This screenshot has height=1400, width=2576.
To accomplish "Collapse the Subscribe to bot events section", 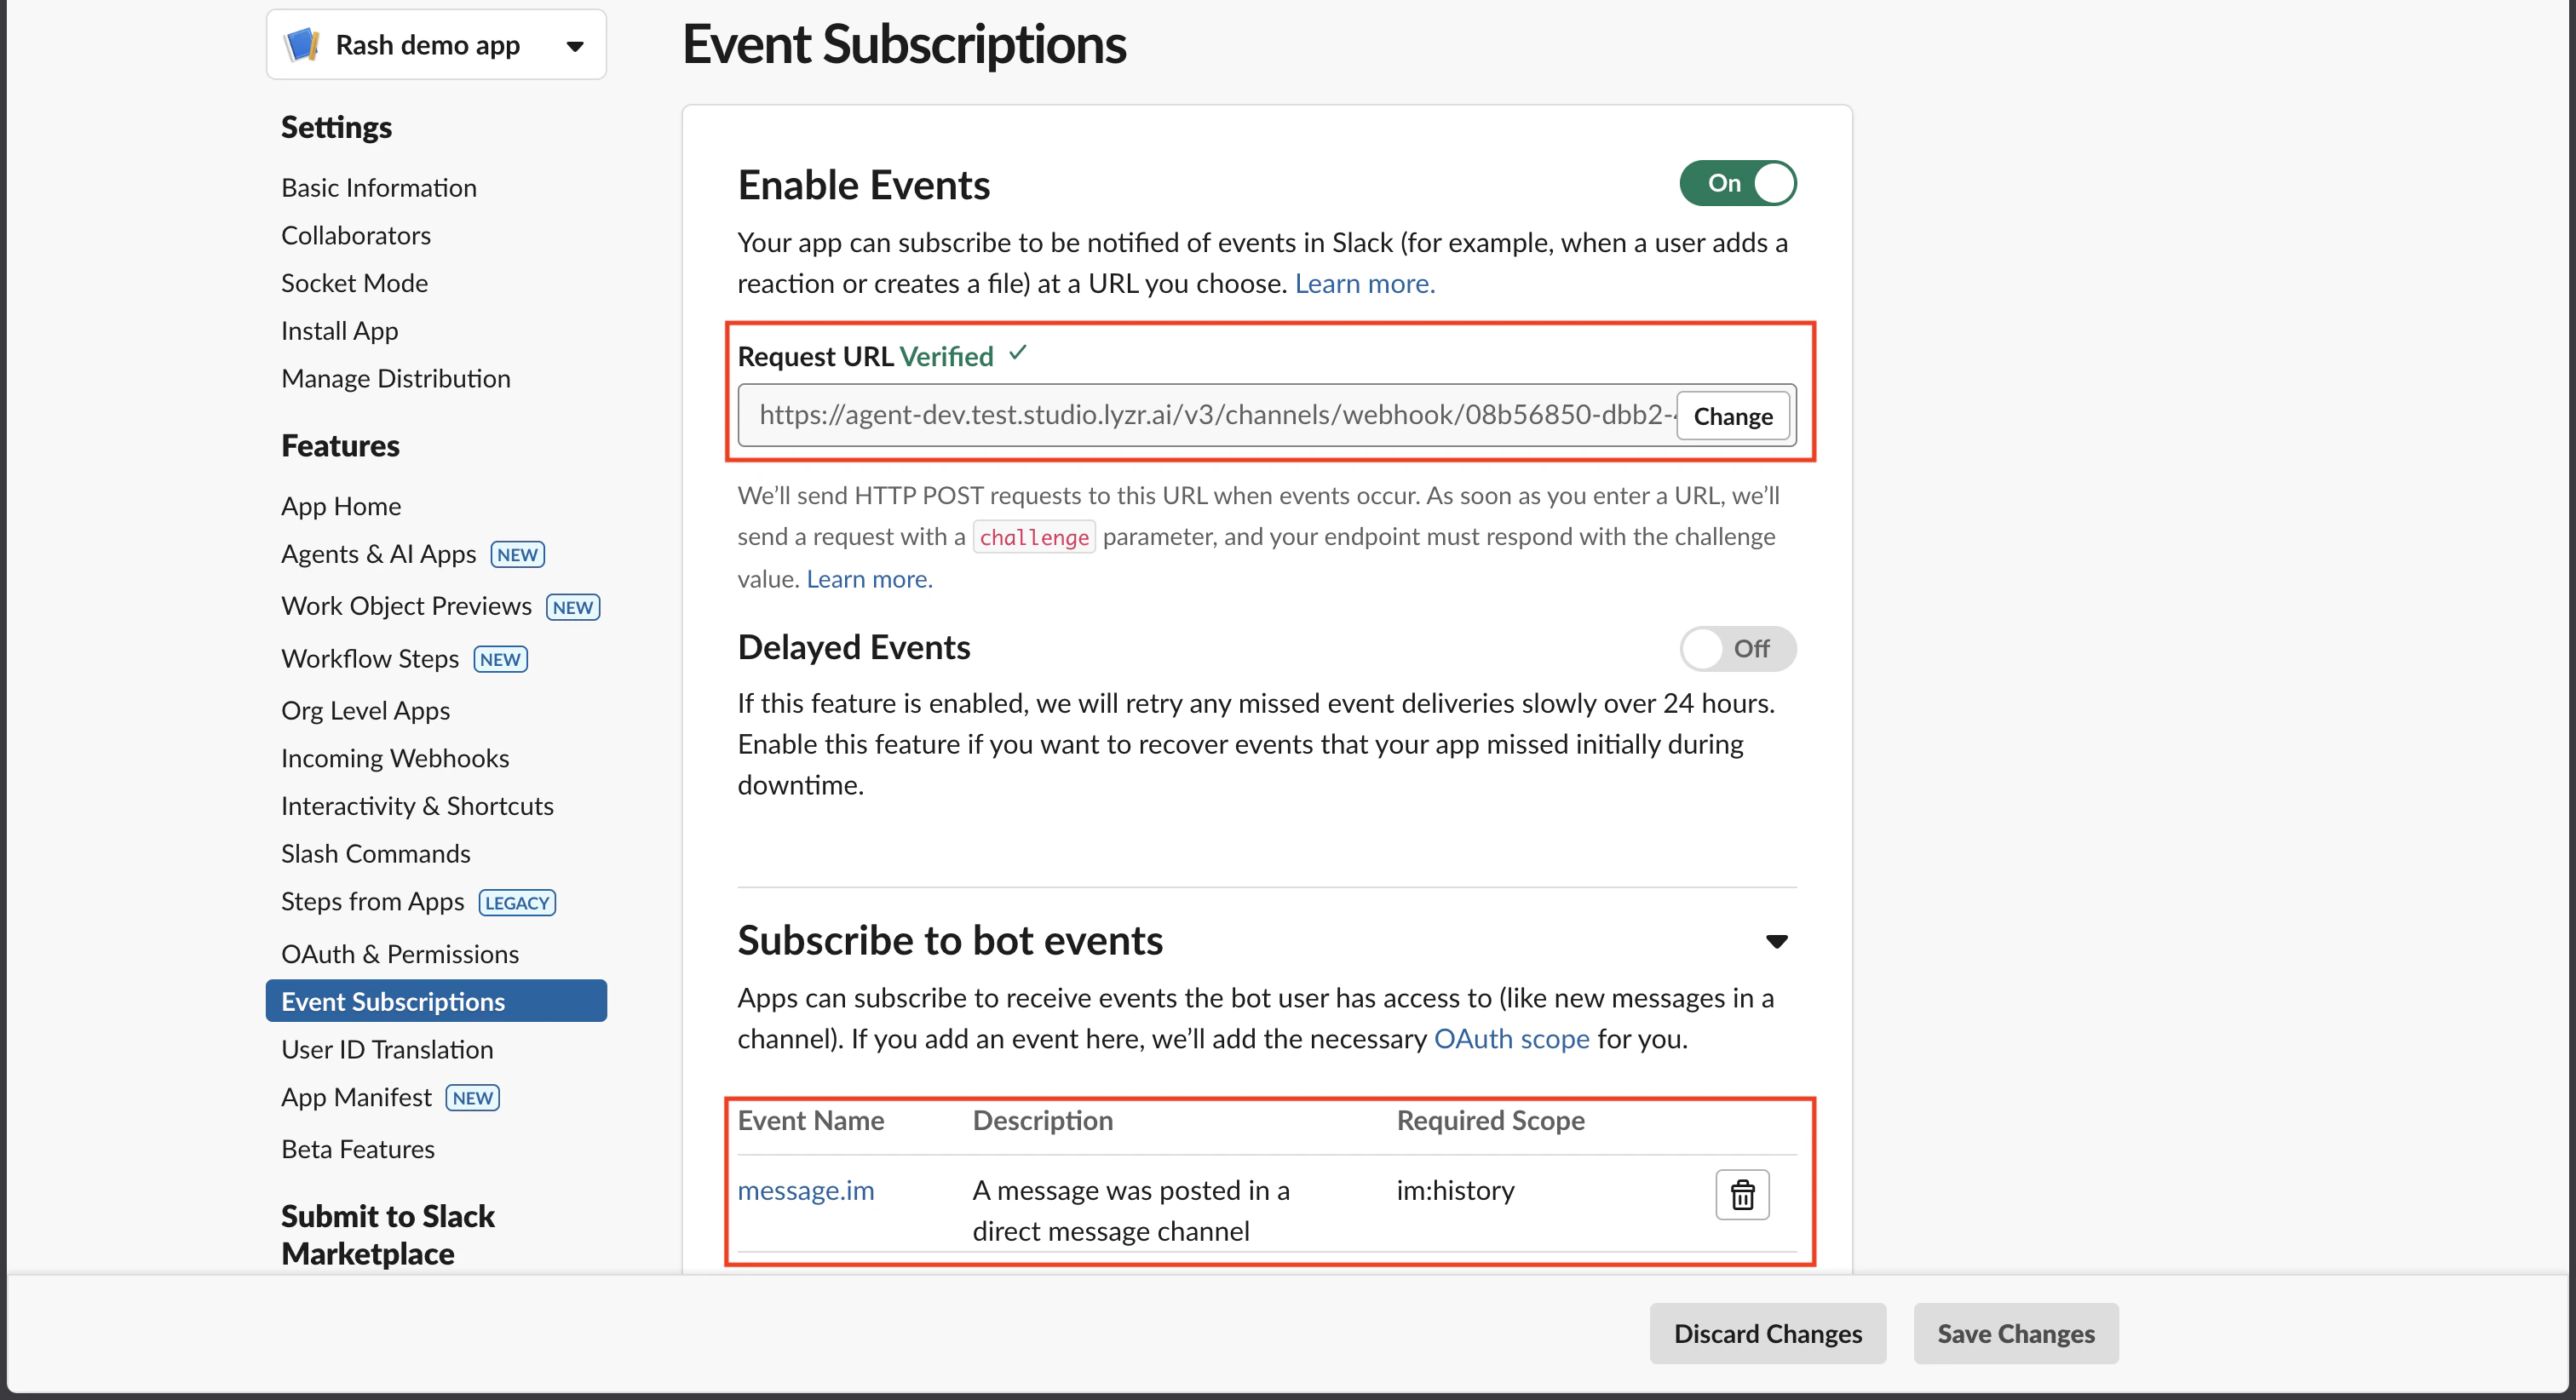I will pyautogui.click(x=1776, y=941).
